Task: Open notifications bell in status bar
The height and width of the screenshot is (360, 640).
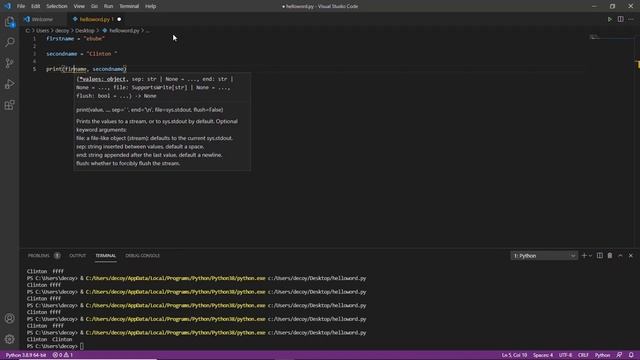Action: pos(631,355)
